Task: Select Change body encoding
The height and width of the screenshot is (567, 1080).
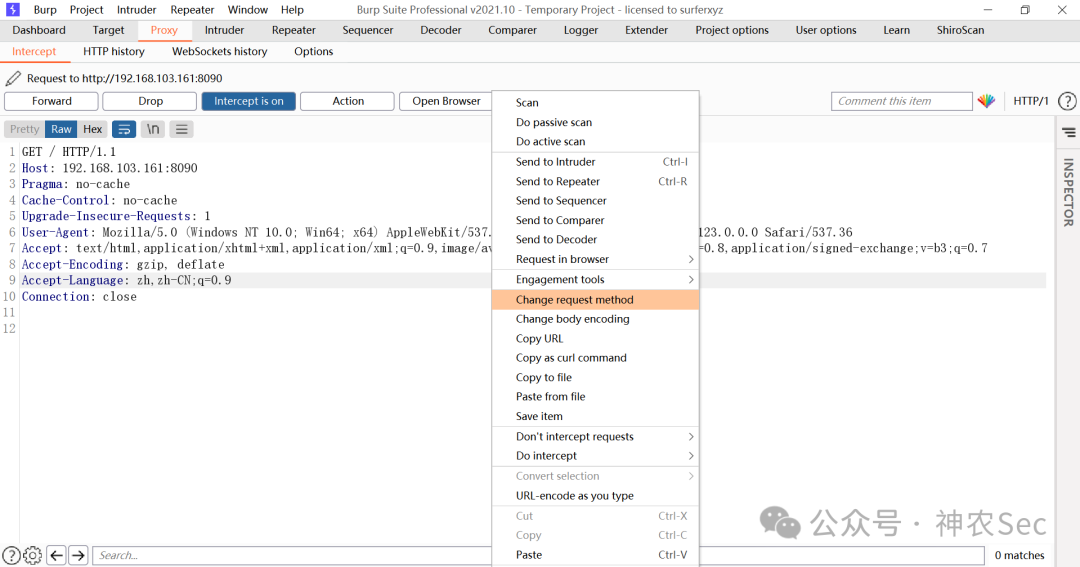Action: pos(596,319)
